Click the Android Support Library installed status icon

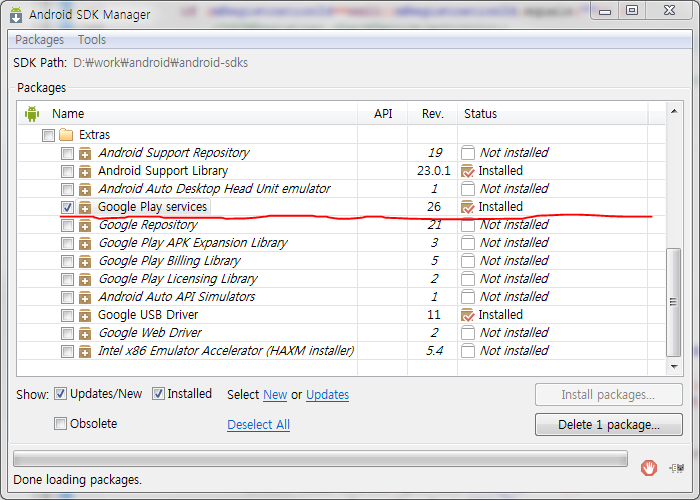click(x=467, y=171)
